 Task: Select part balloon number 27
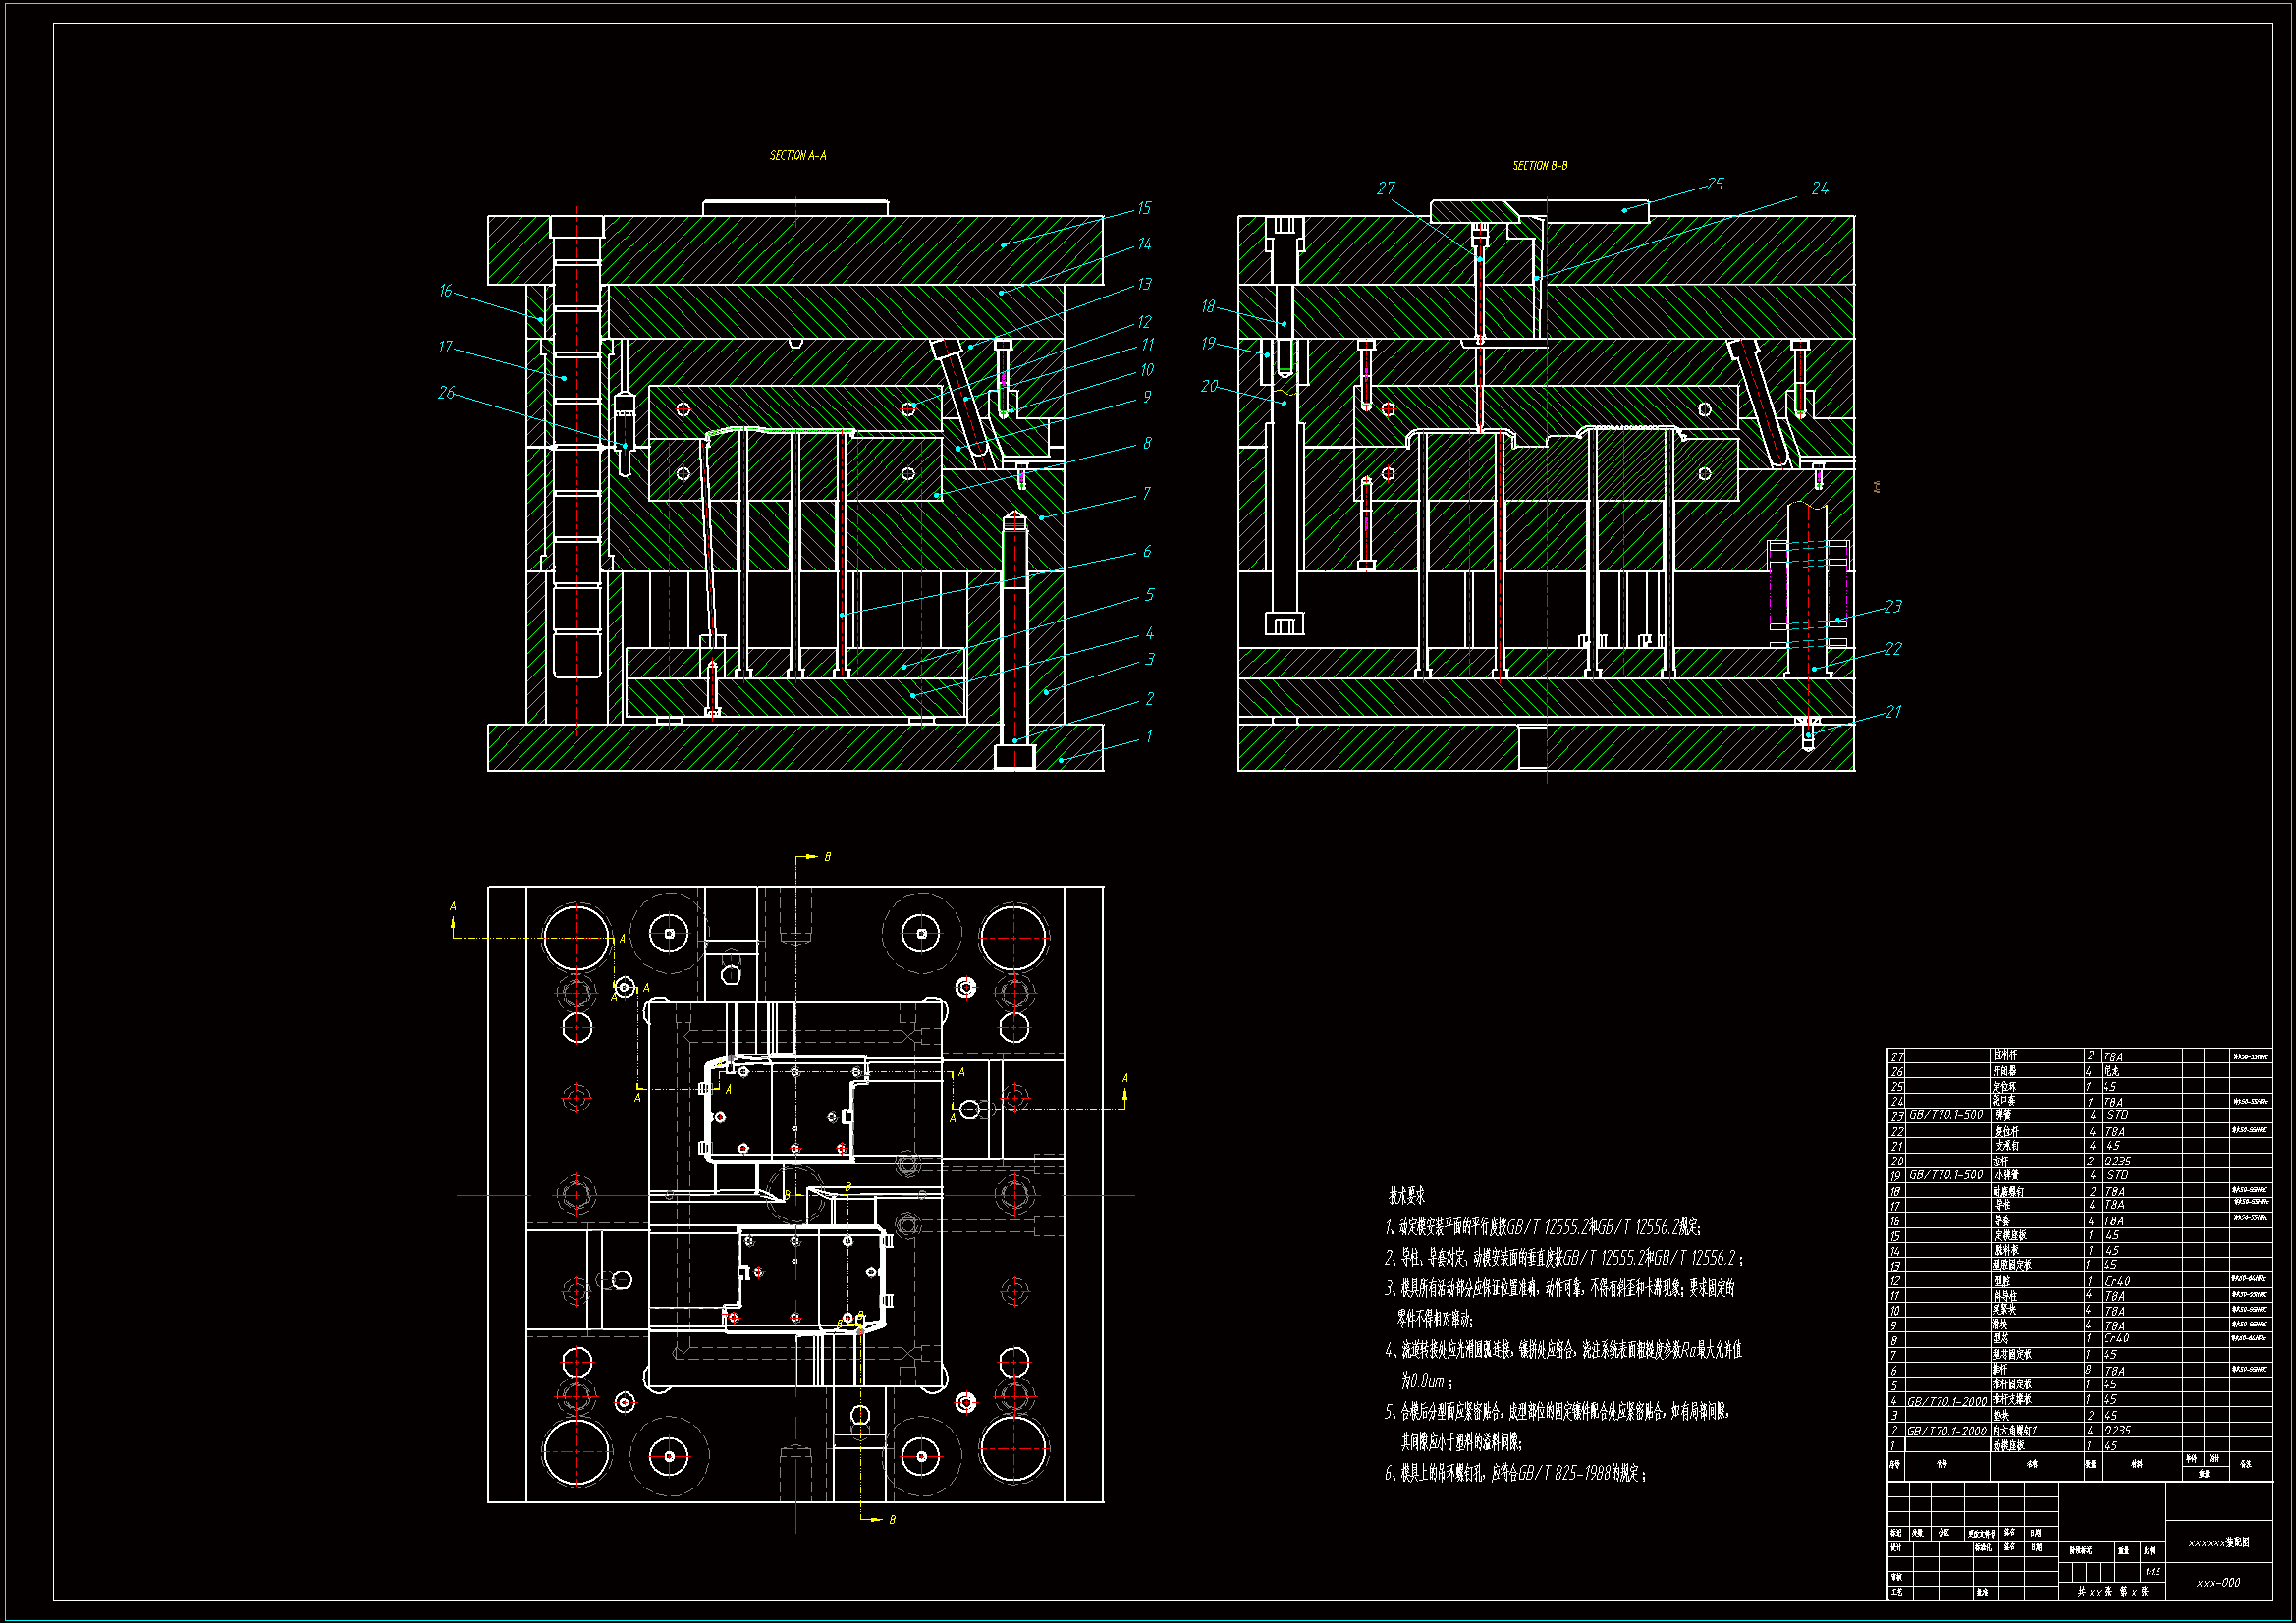tap(1385, 189)
